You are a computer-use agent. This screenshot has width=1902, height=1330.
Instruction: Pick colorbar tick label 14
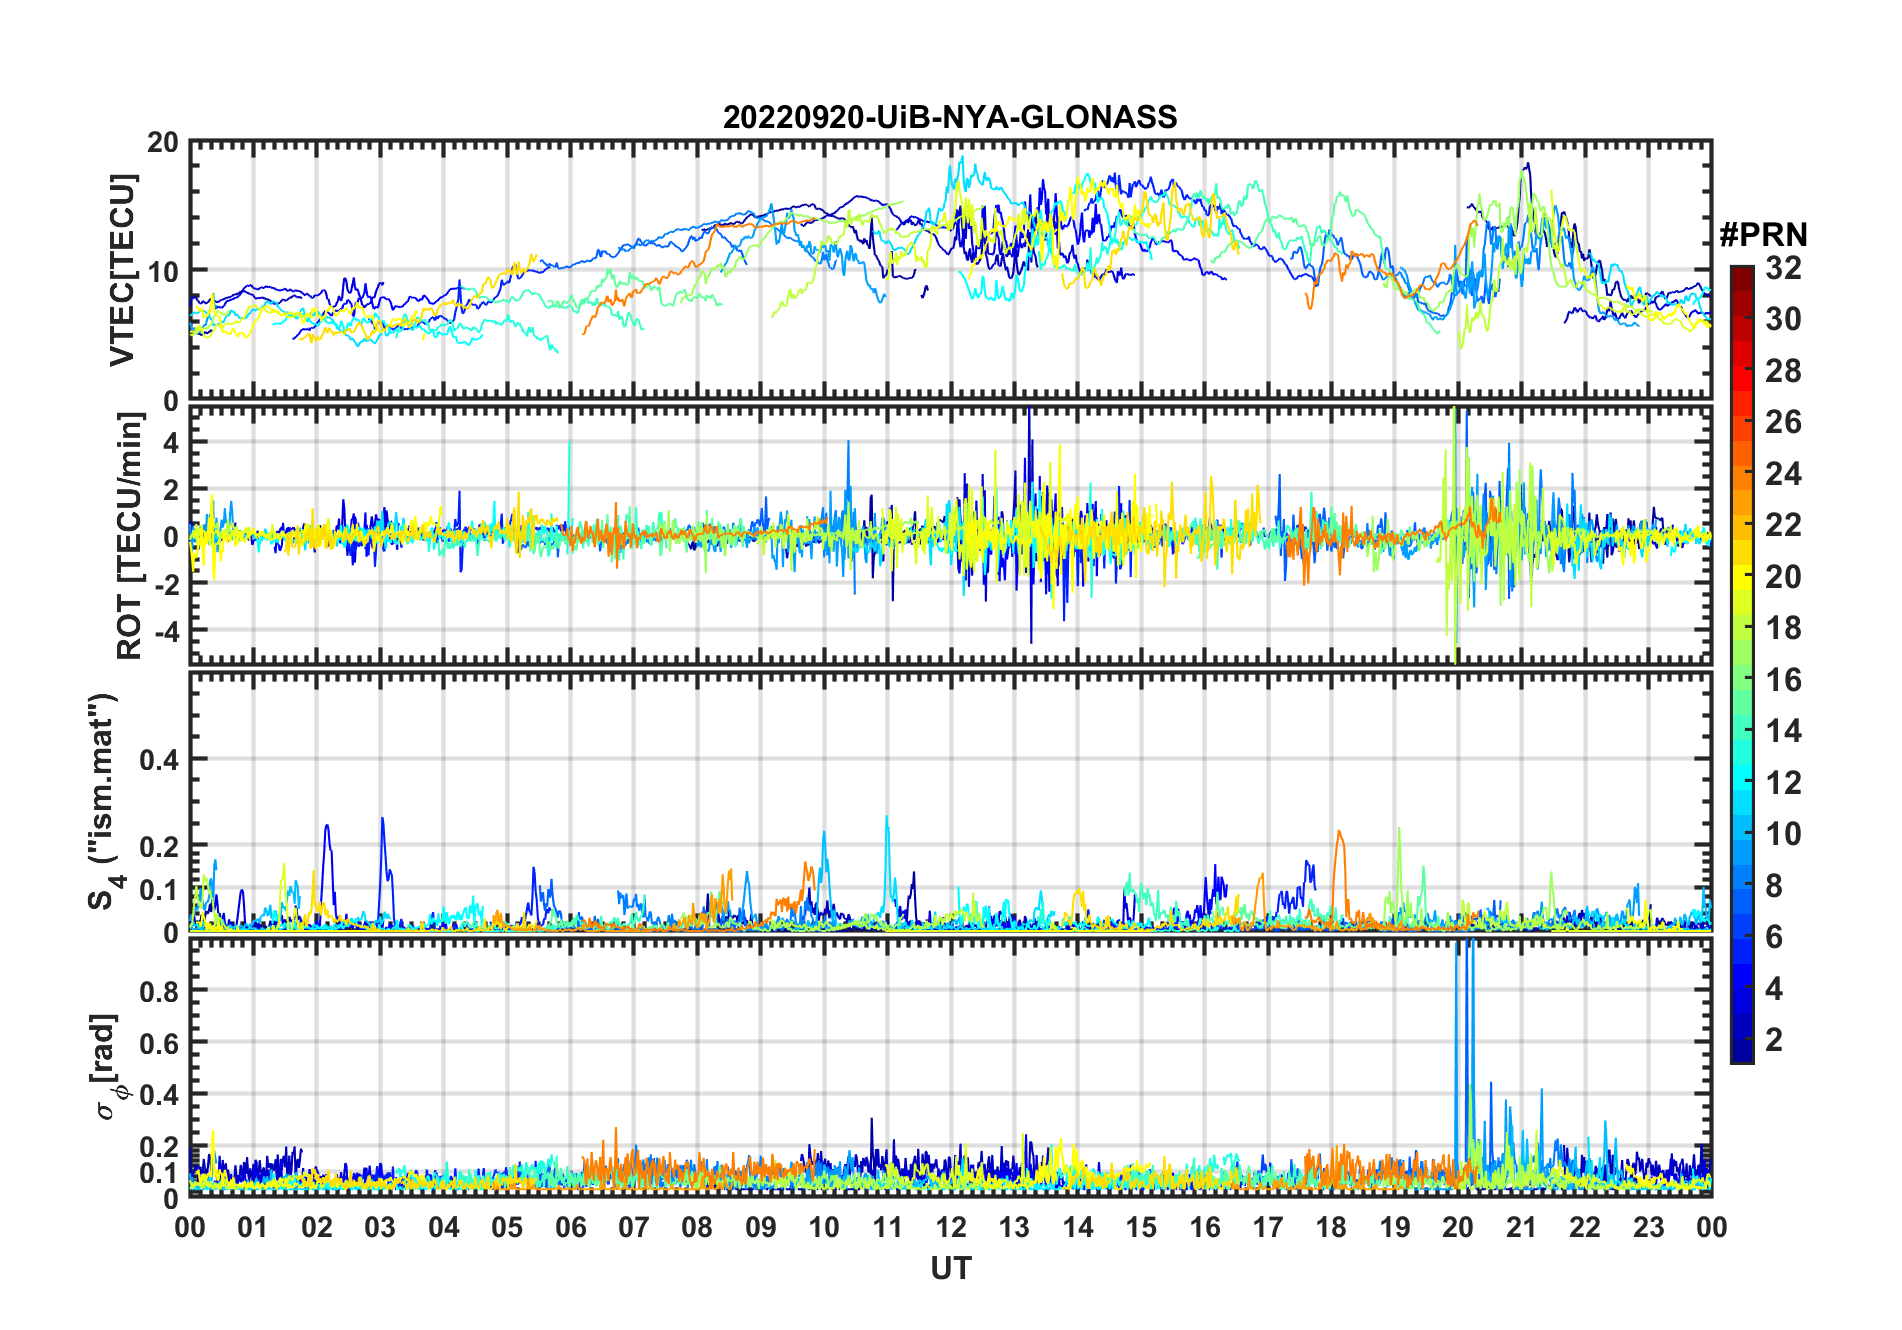1783,731
